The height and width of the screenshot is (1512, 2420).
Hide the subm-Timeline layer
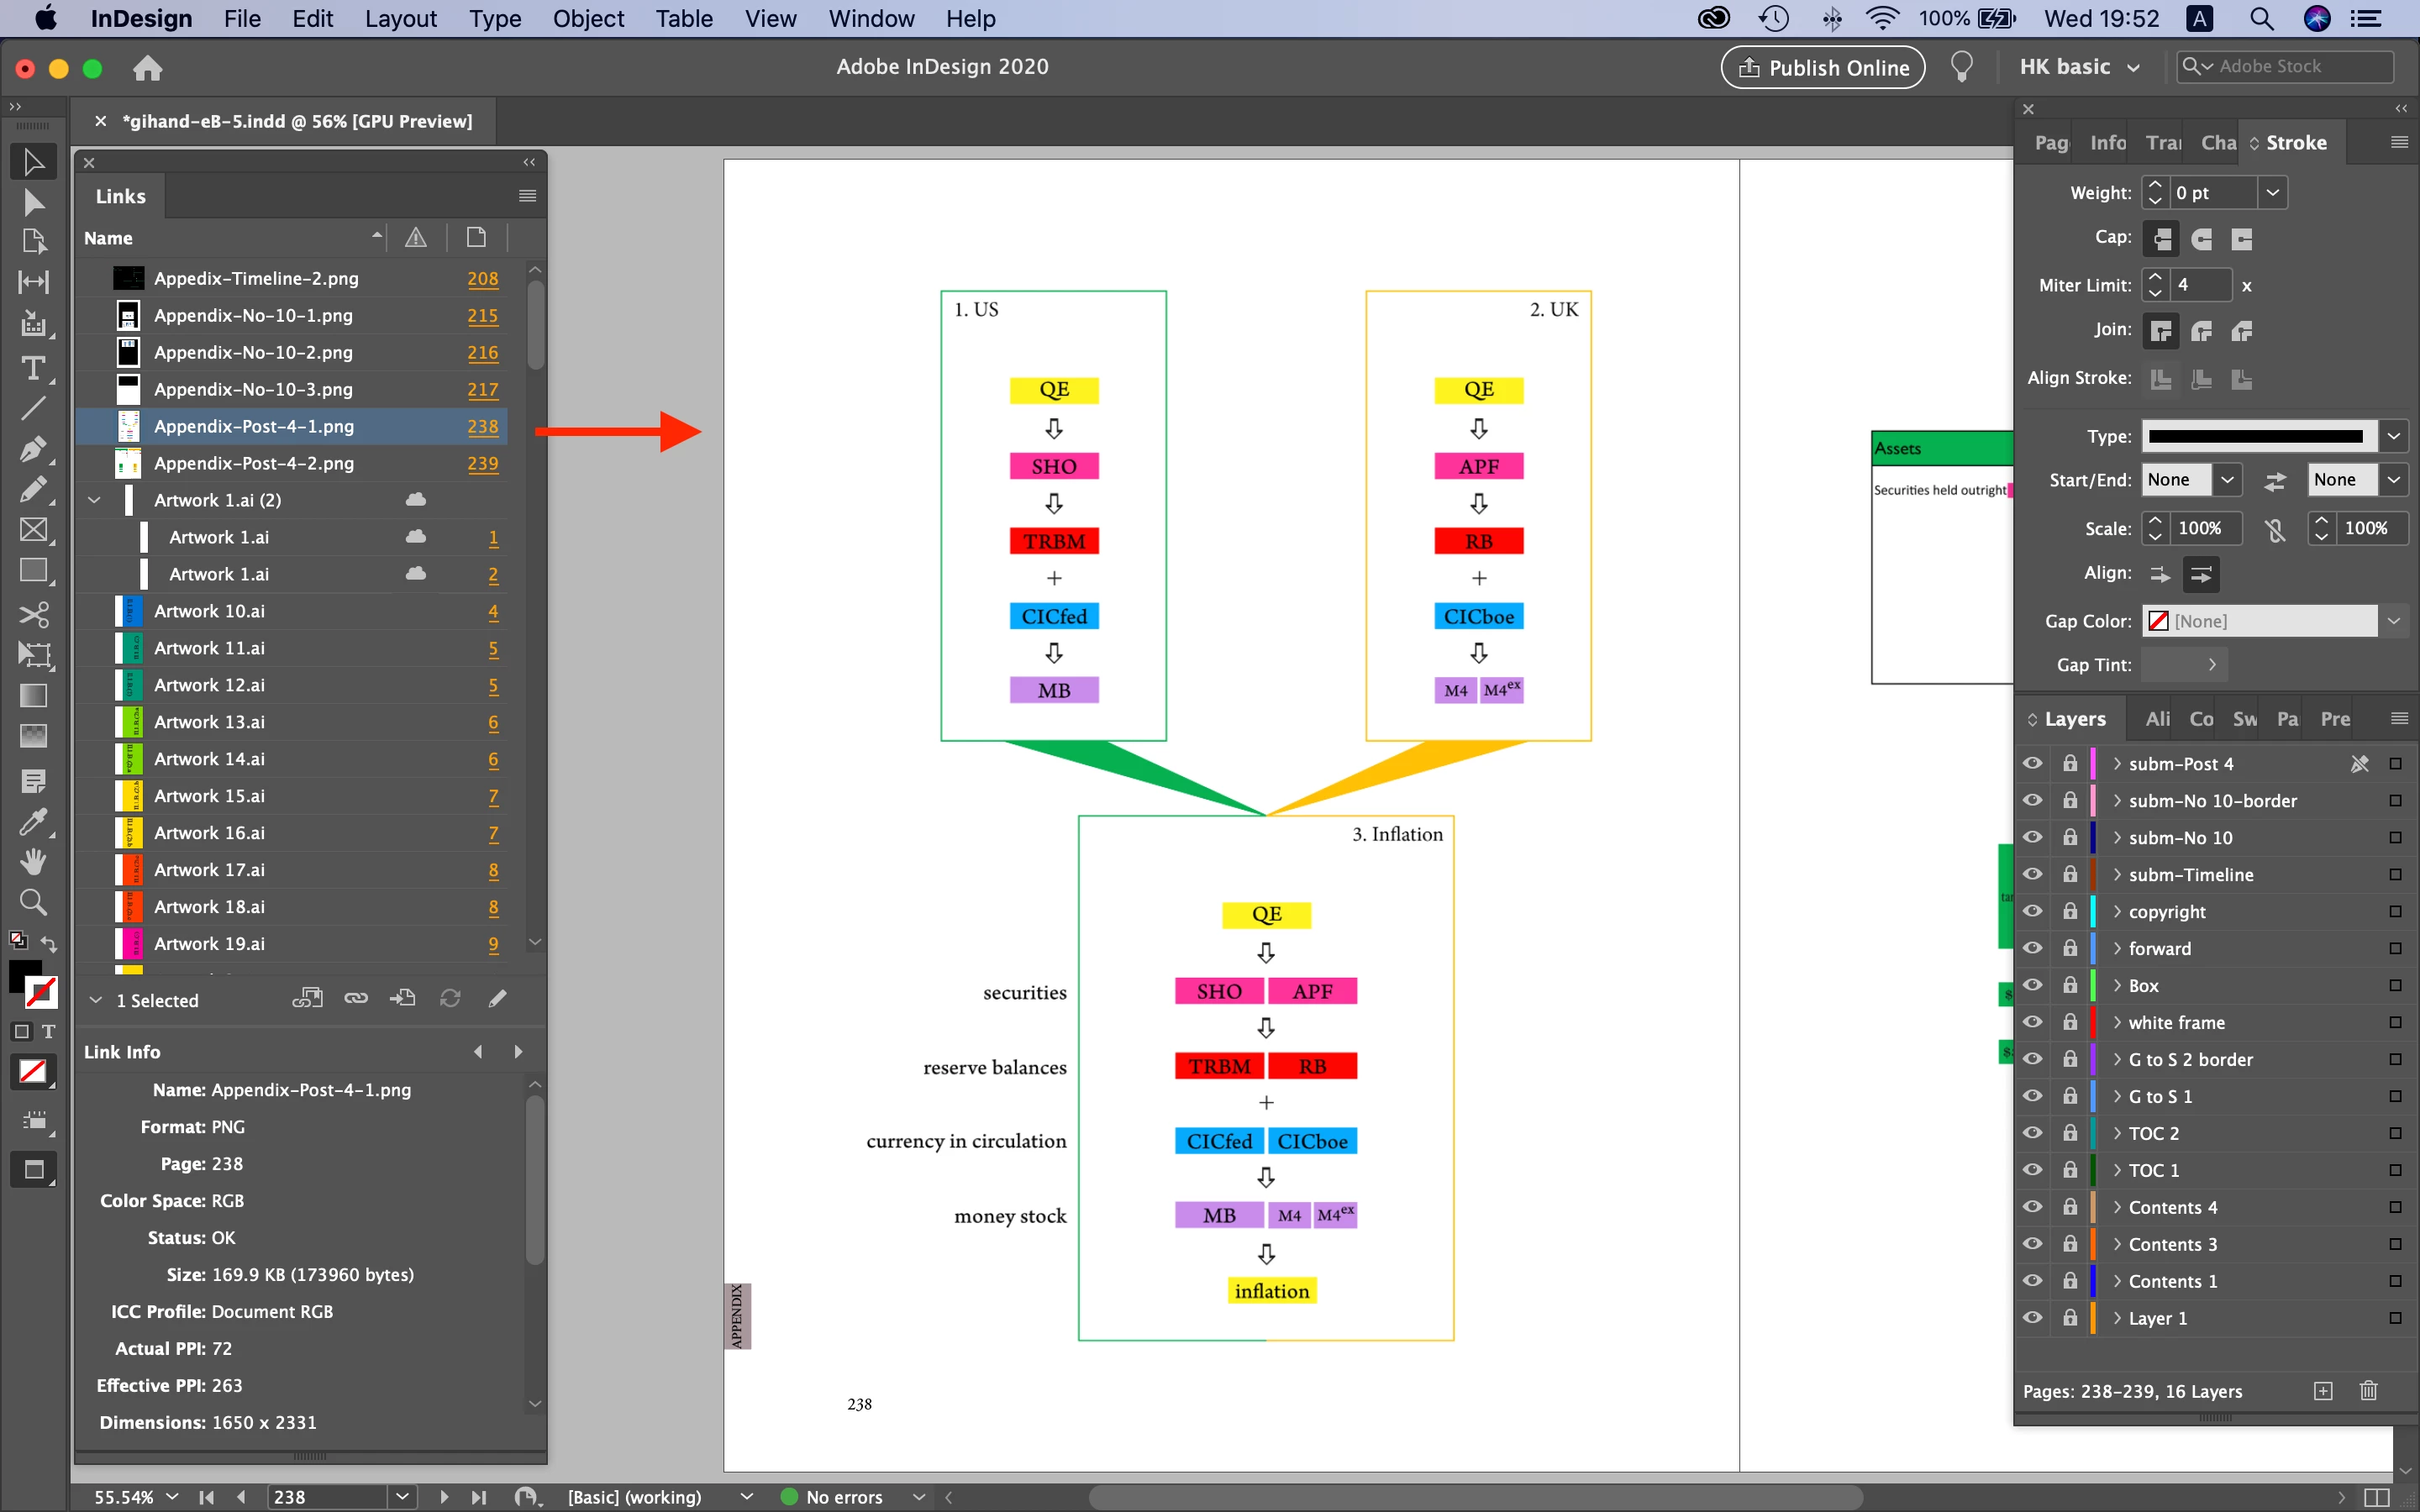pyautogui.click(x=2032, y=874)
